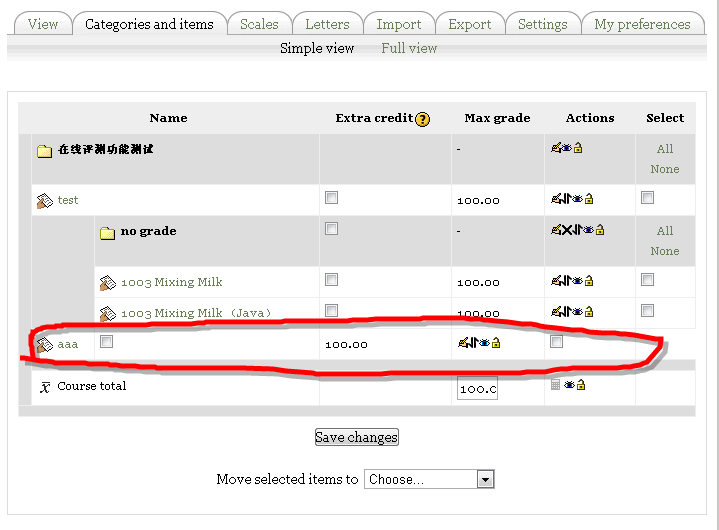Select the Simple view sub-tab
Viewport: 719px width, 530px height.
[x=317, y=48]
